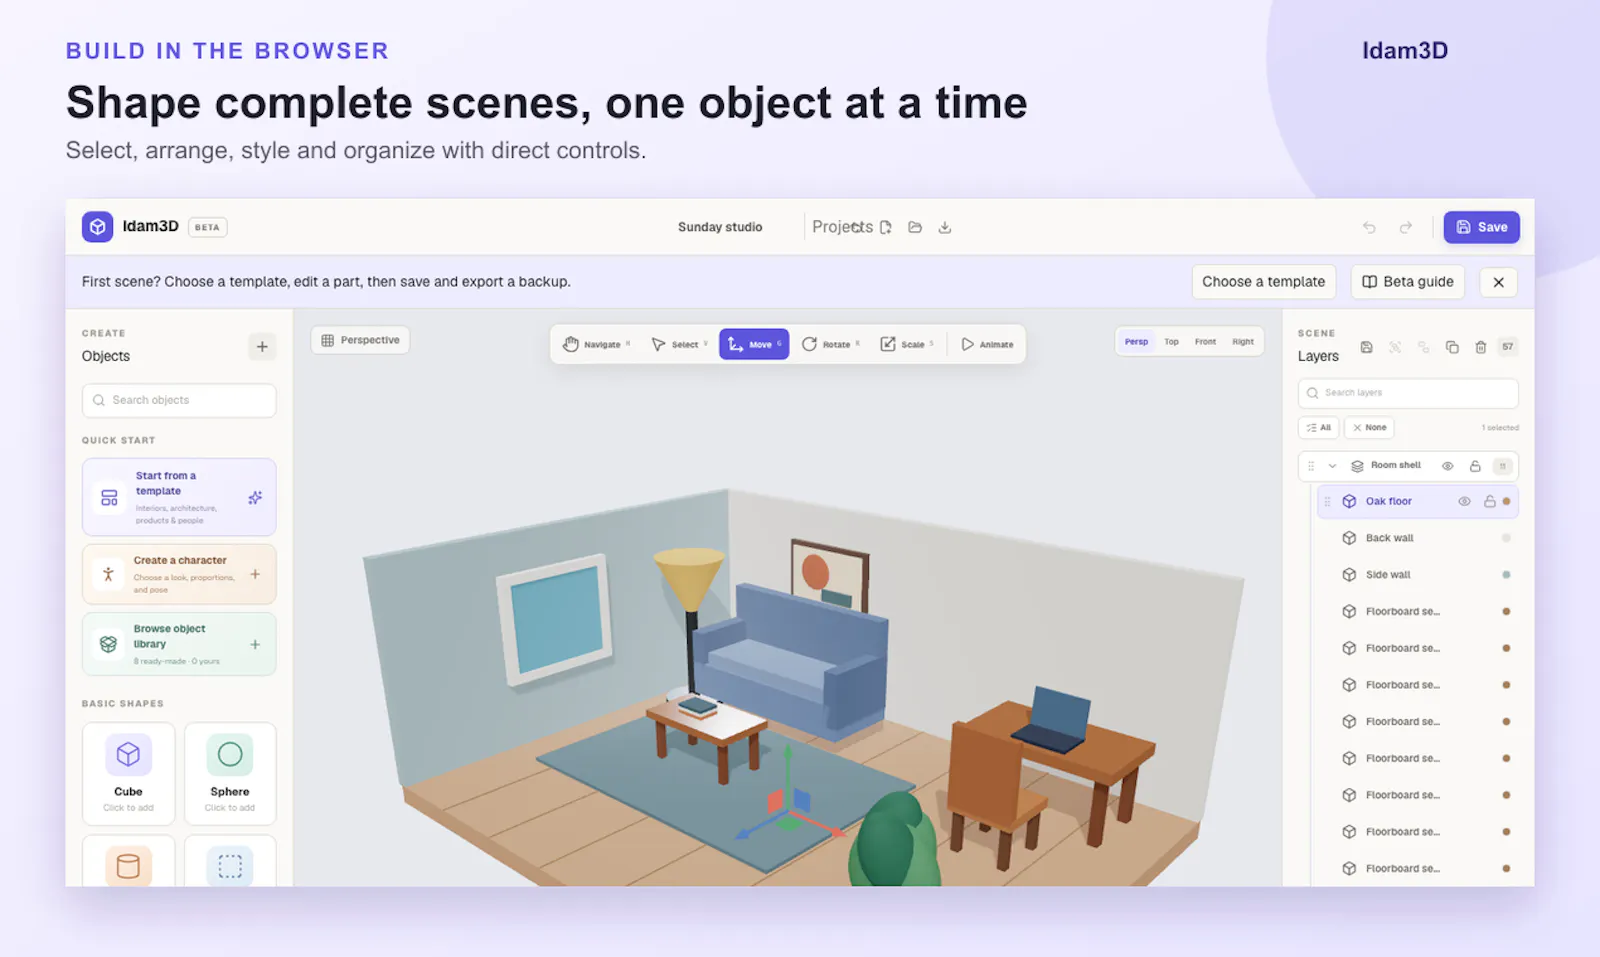Open the Perspective view button
Image resolution: width=1600 pixels, height=957 pixels.
360,340
